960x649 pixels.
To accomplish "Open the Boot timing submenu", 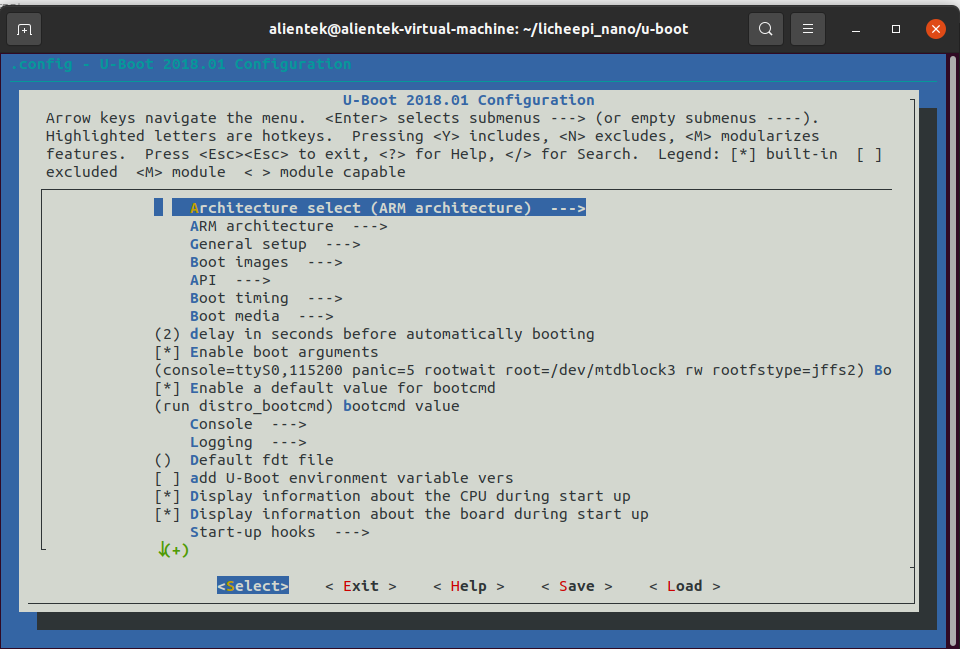I will [x=266, y=298].
